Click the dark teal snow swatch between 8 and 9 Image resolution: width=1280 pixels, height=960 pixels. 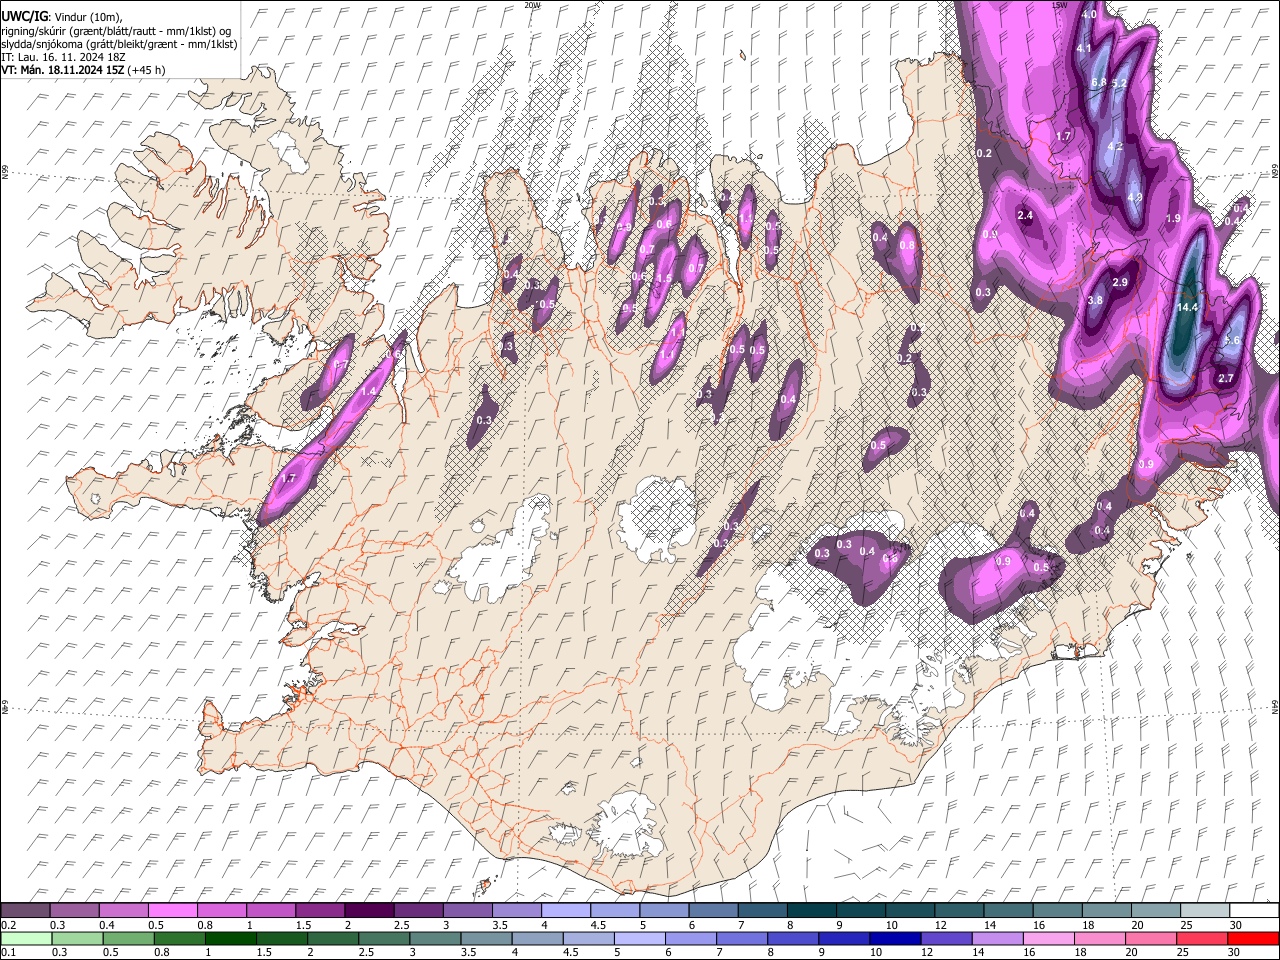pyautogui.click(x=812, y=910)
